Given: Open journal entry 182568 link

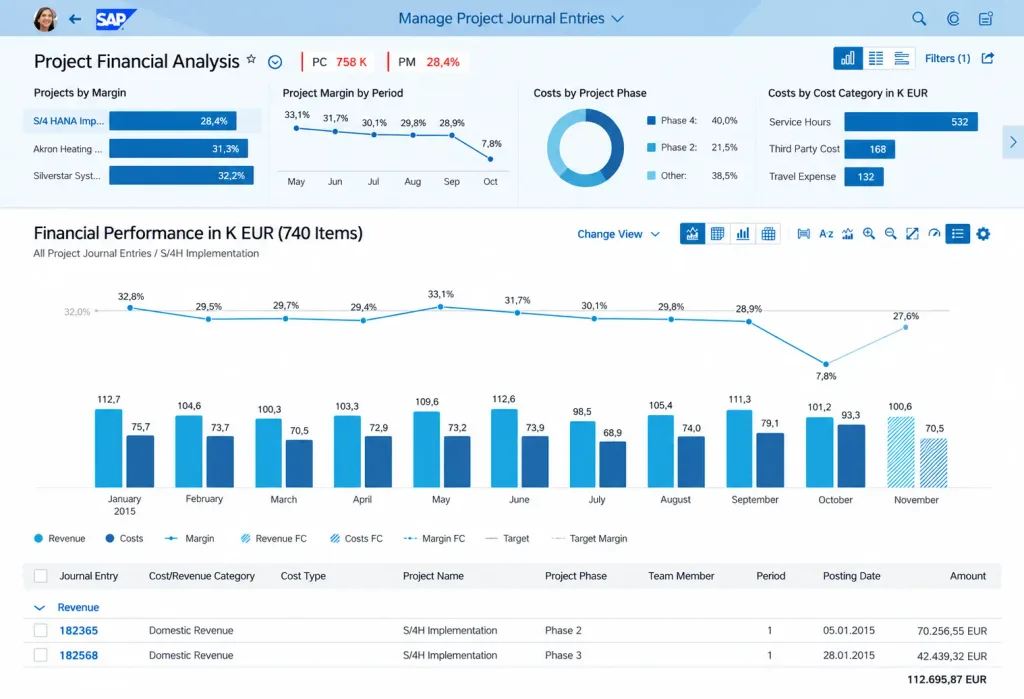Looking at the screenshot, I should click(78, 655).
